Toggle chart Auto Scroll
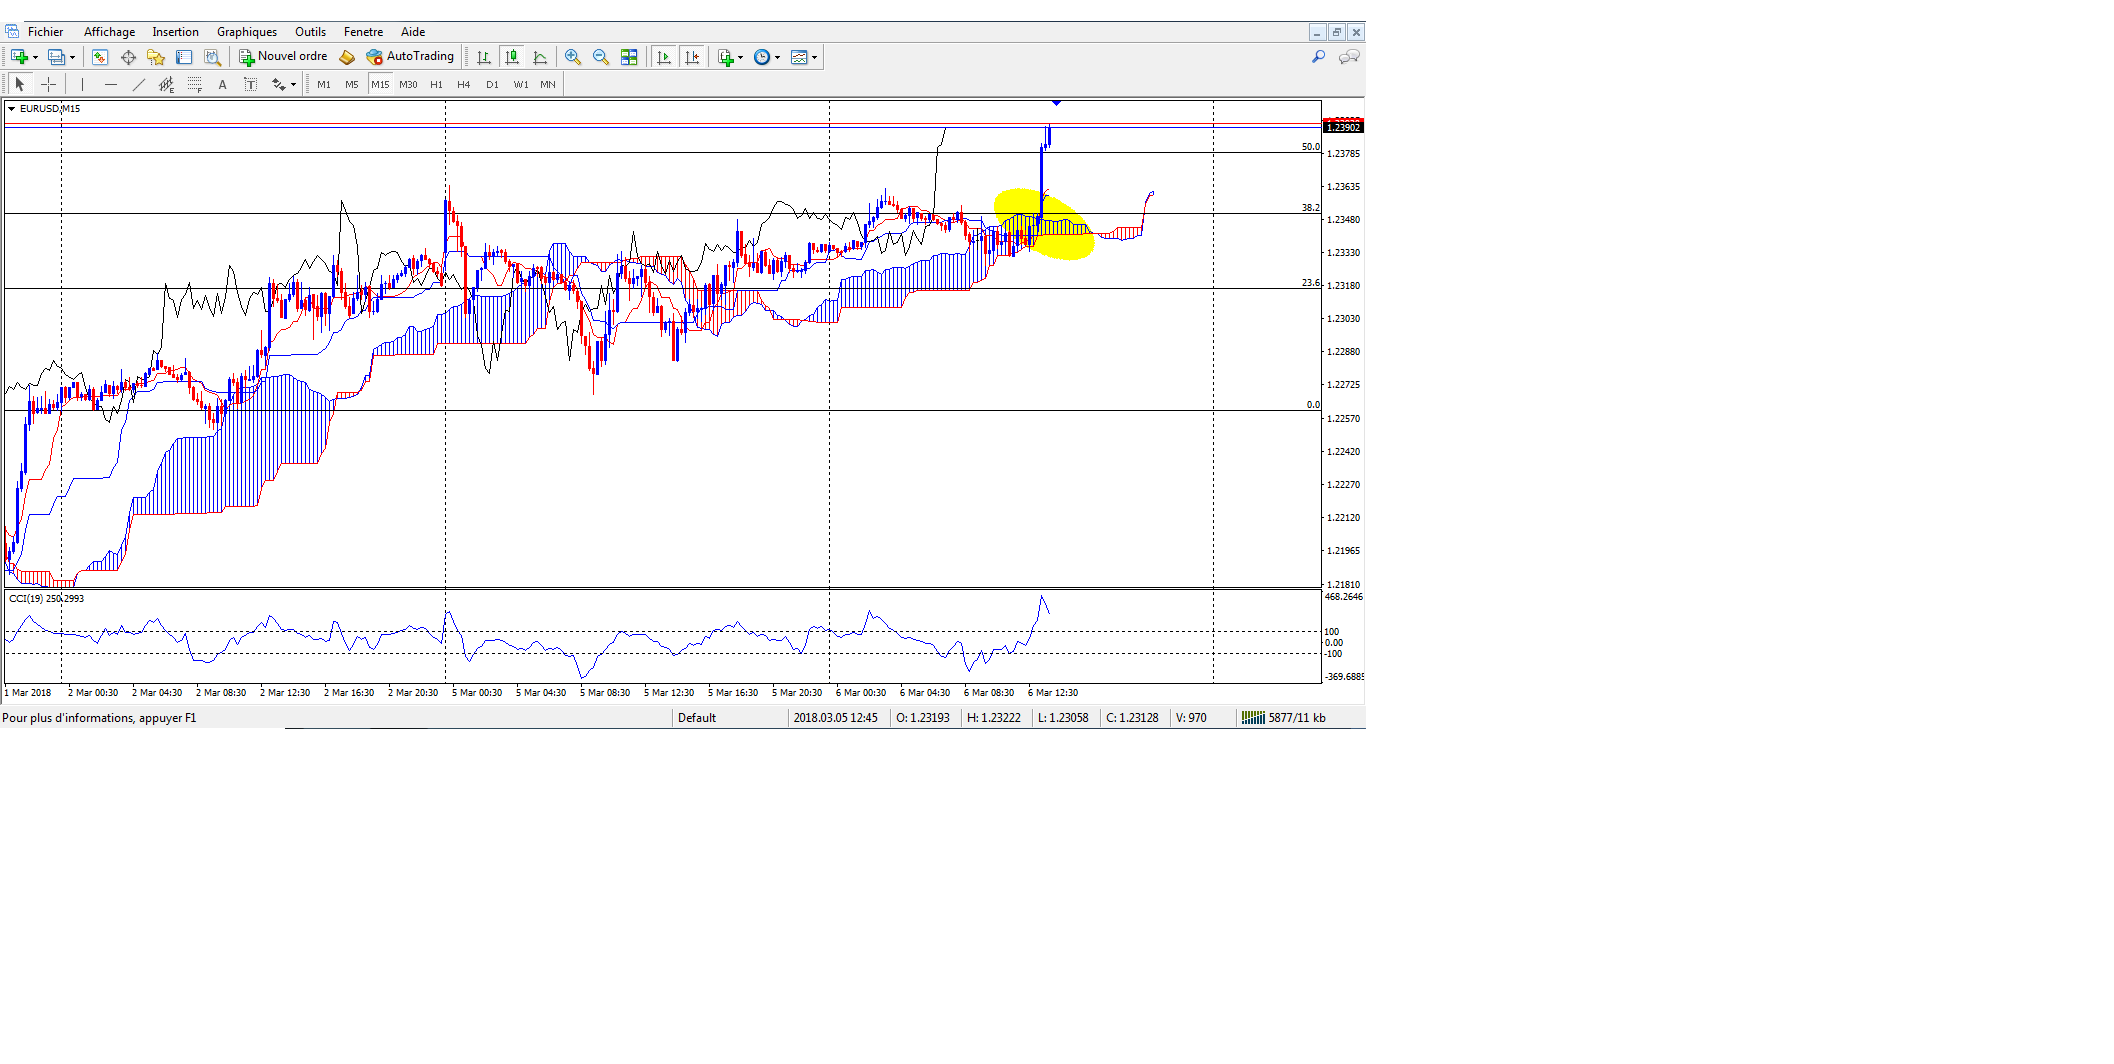This screenshot has height=1064, width=2114. coord(664,57)
